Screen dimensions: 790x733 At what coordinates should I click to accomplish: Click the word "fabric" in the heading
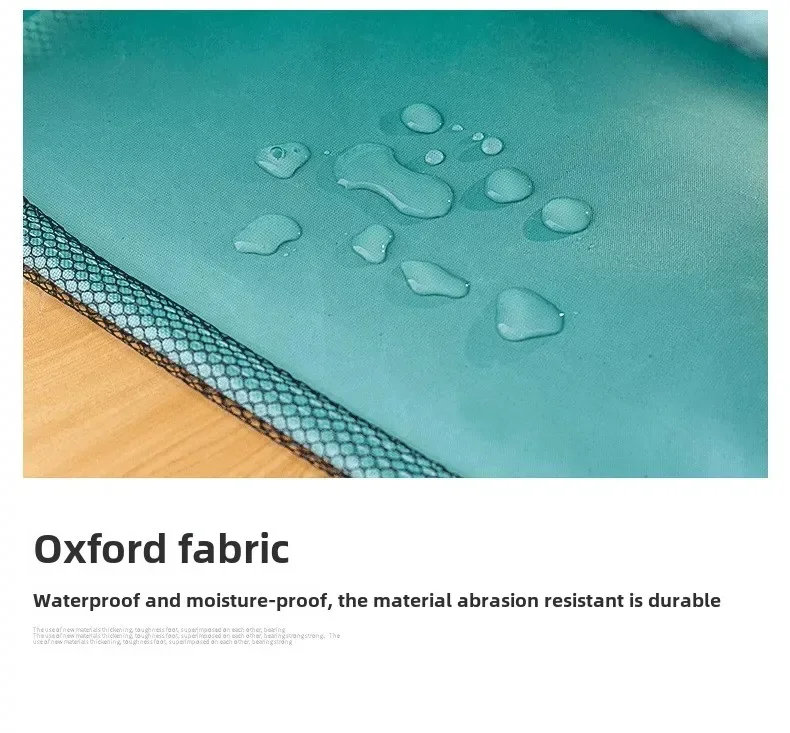(234, 549)
